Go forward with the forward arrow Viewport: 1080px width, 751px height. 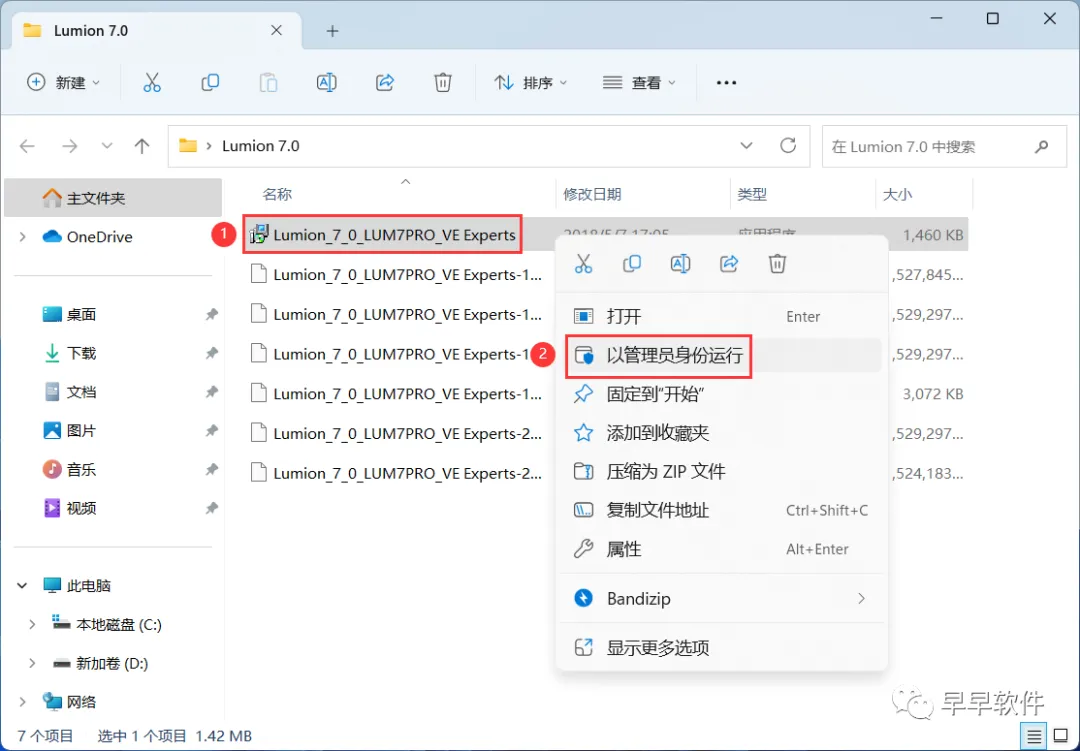point(70,146)
